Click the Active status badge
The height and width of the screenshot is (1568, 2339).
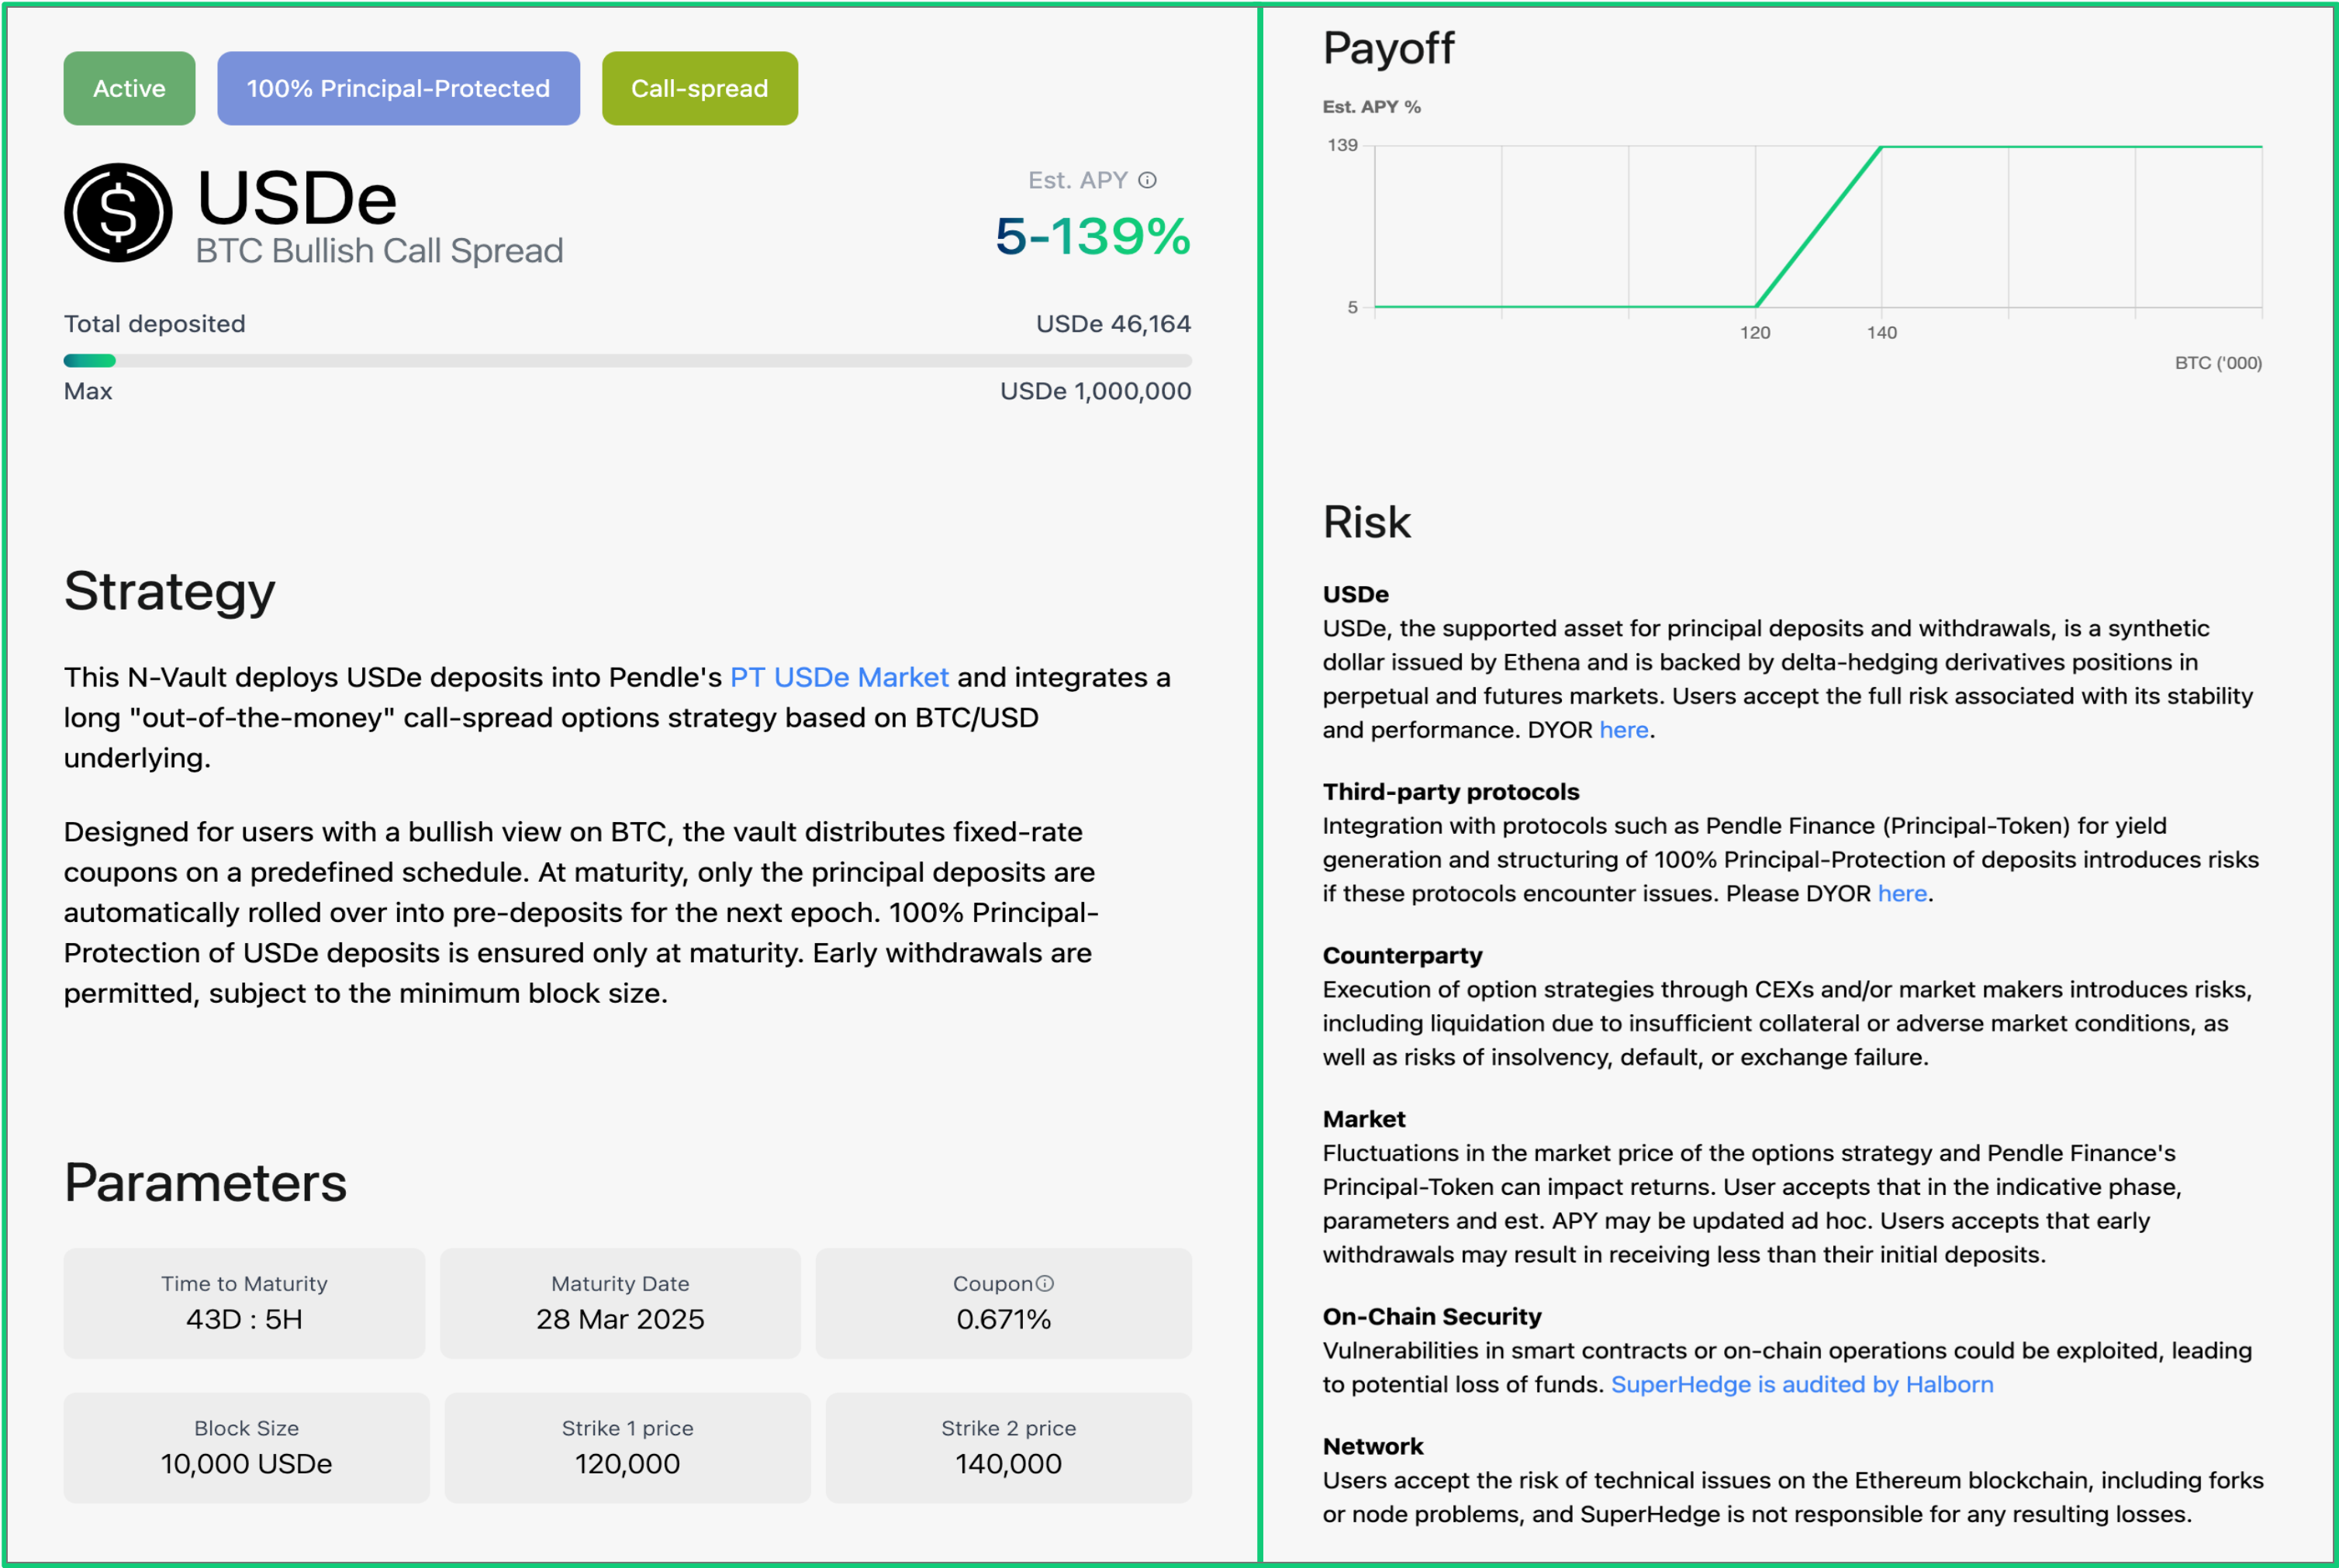(129, 88)
